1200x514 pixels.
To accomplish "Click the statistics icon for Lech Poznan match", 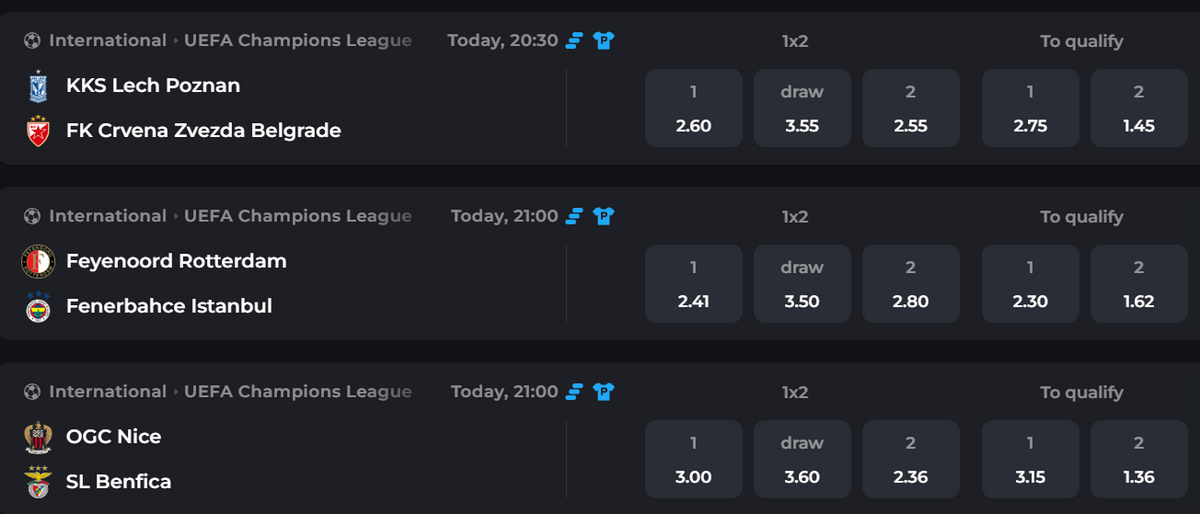I will (x=575, y=41).
